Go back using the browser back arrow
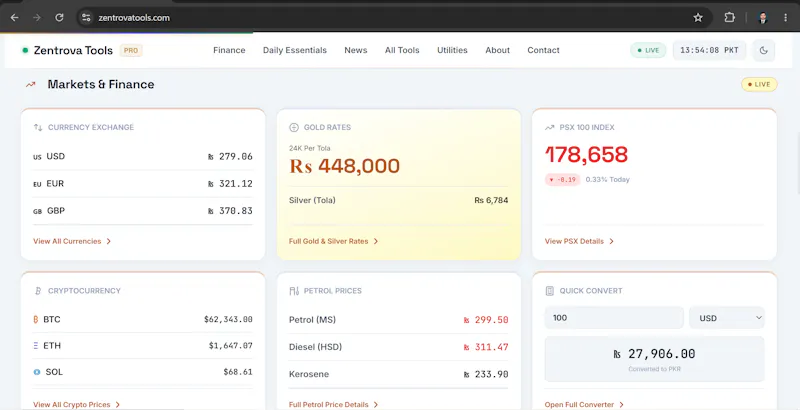 pyautogui.click(x=14, y=18)
